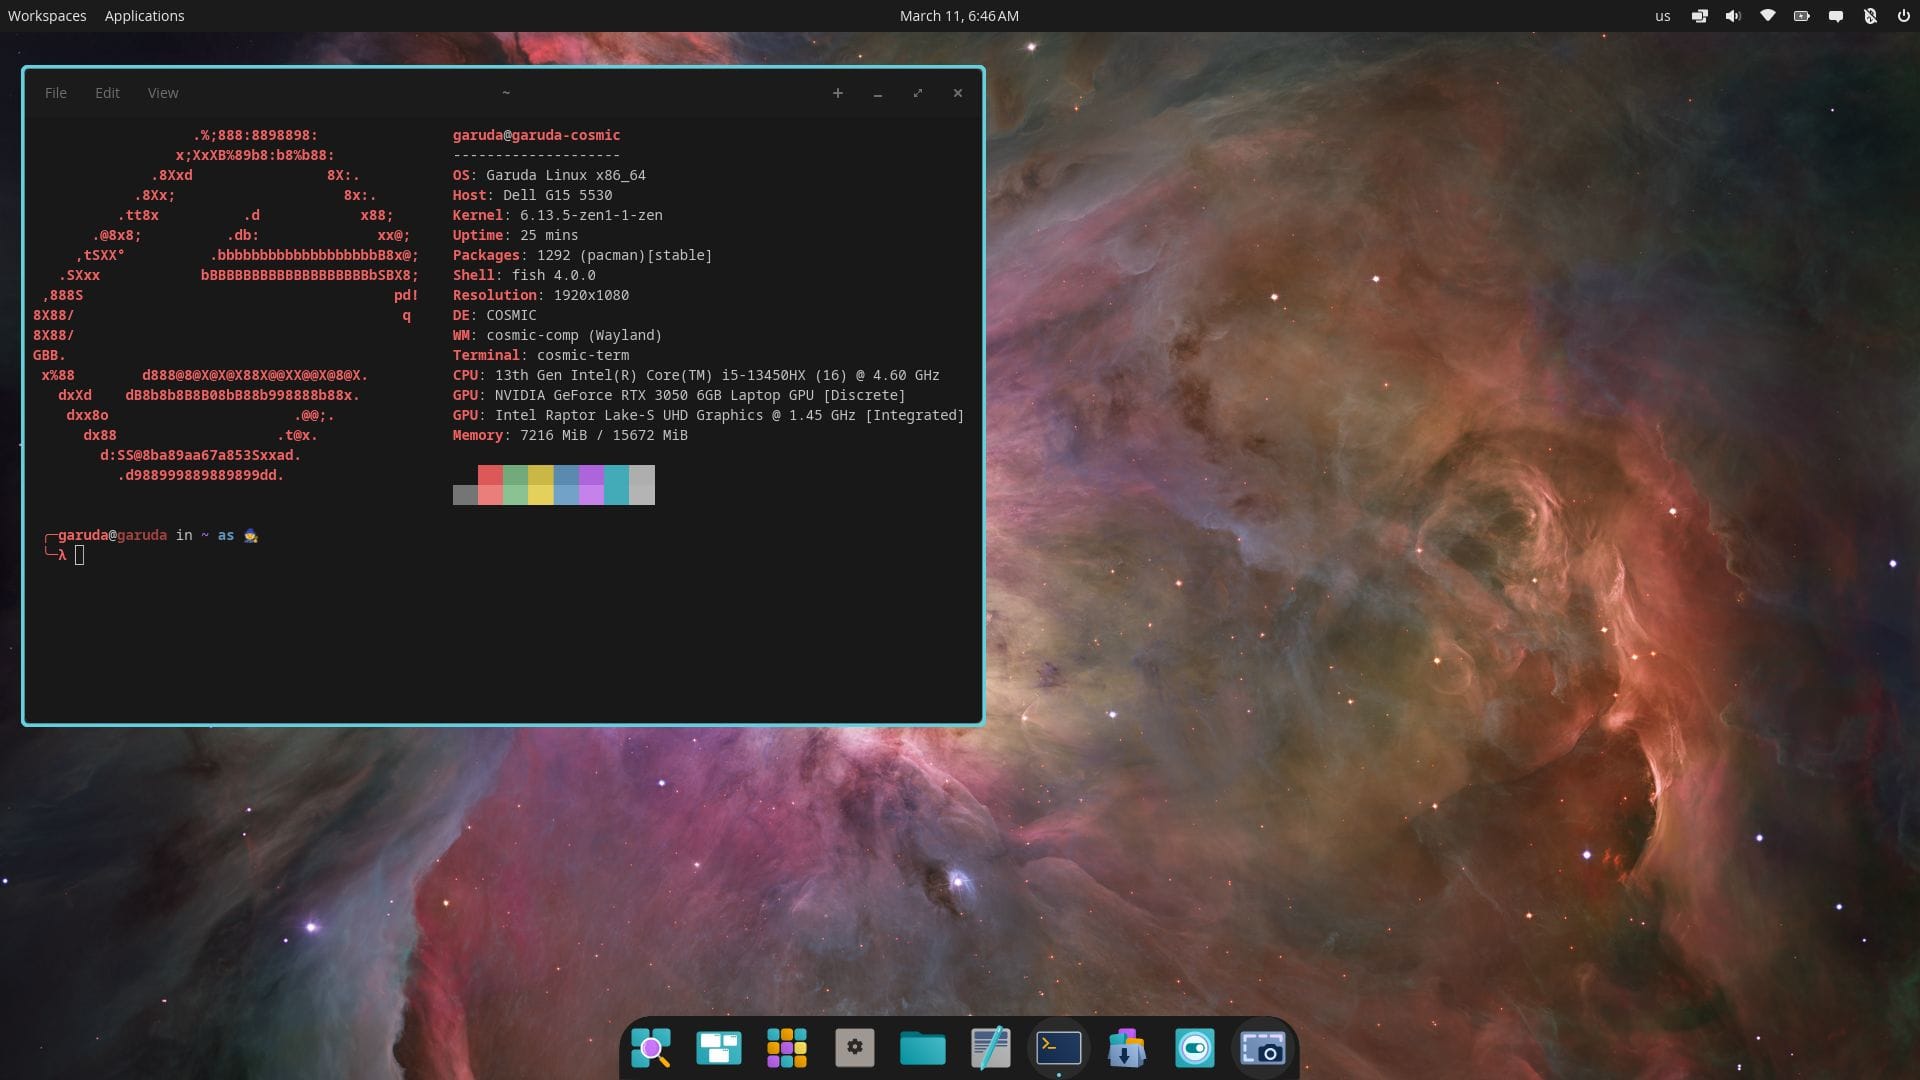The height and width of the screenshot is (1080, 1920).
Task: Open the Applications menu
Action: pos(144,15)
